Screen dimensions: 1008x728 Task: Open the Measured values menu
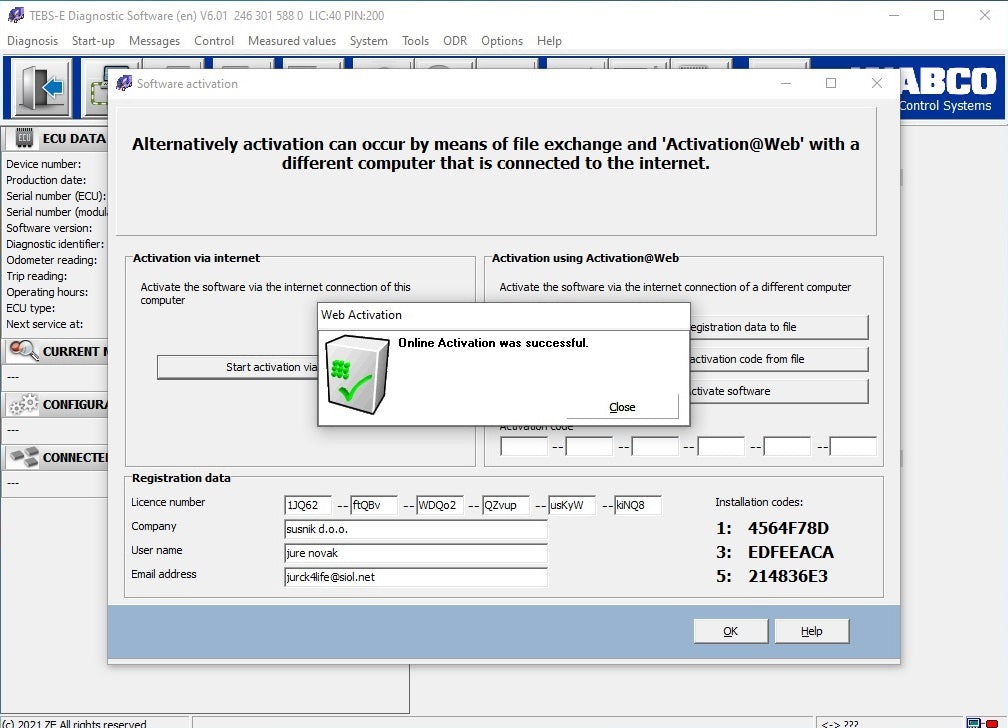[292, 41]
